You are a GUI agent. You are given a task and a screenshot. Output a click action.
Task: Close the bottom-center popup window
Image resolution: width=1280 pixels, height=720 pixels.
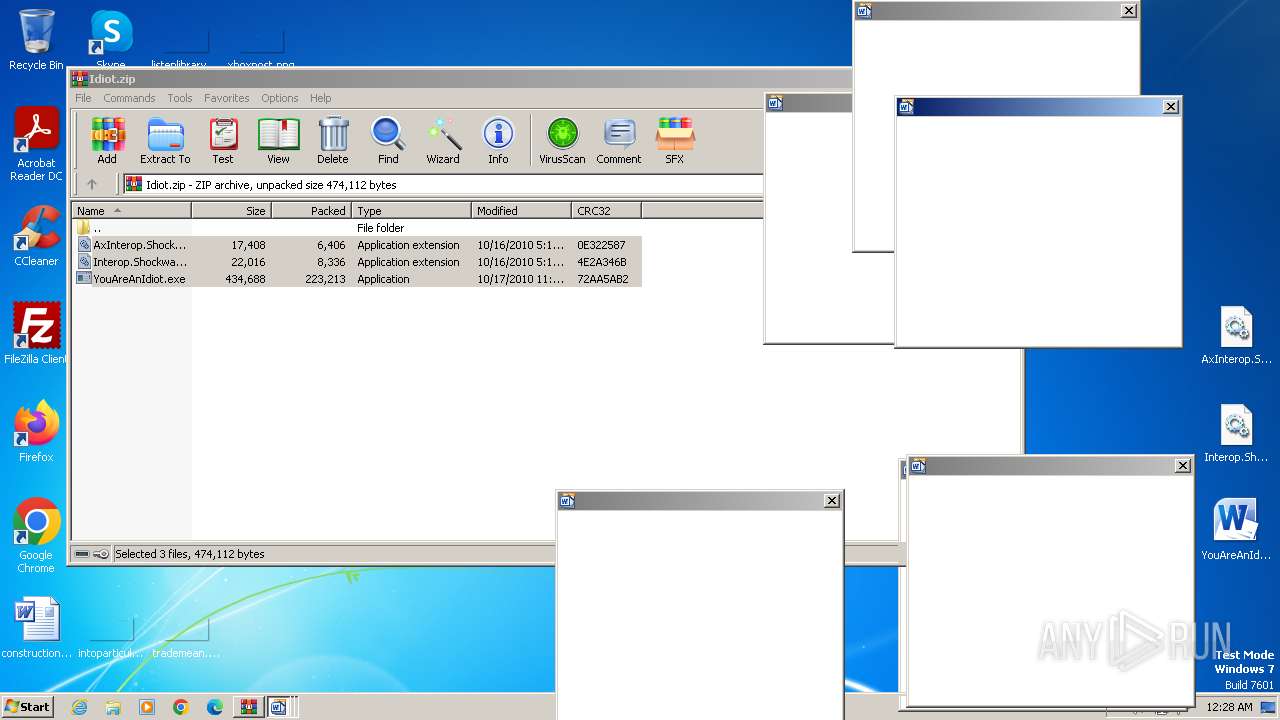tap(831, 501)
